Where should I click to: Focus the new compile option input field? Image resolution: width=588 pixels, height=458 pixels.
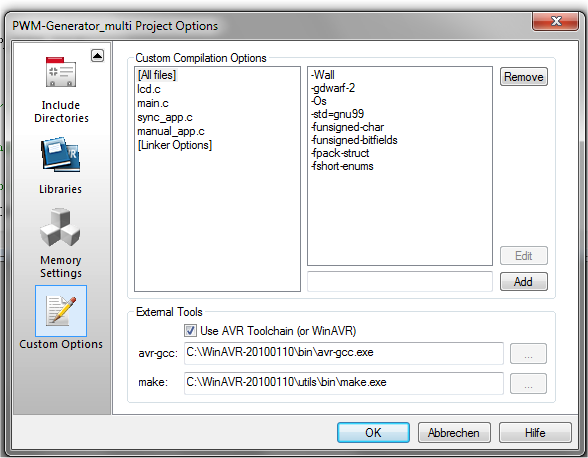coord(400,281)
